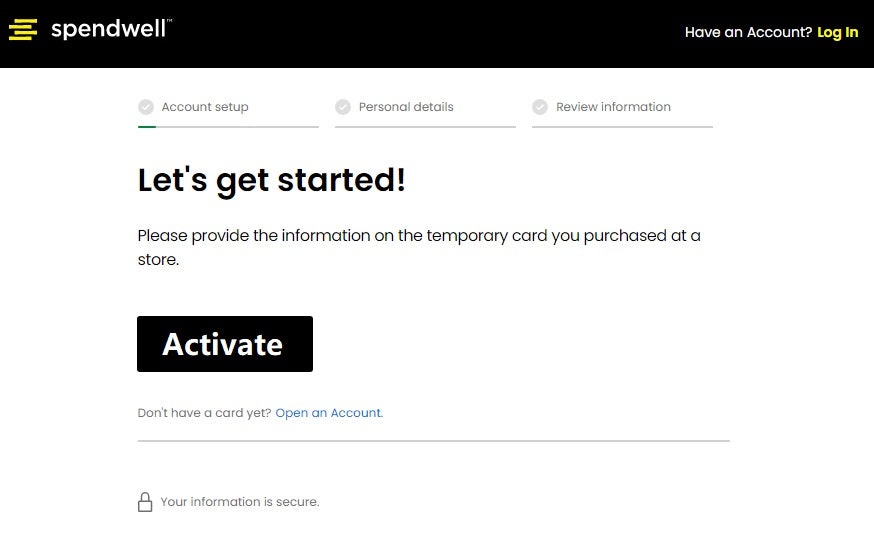Screen dimensions: 874x544
Task: Open the Log In link
Action: [837, 32]
